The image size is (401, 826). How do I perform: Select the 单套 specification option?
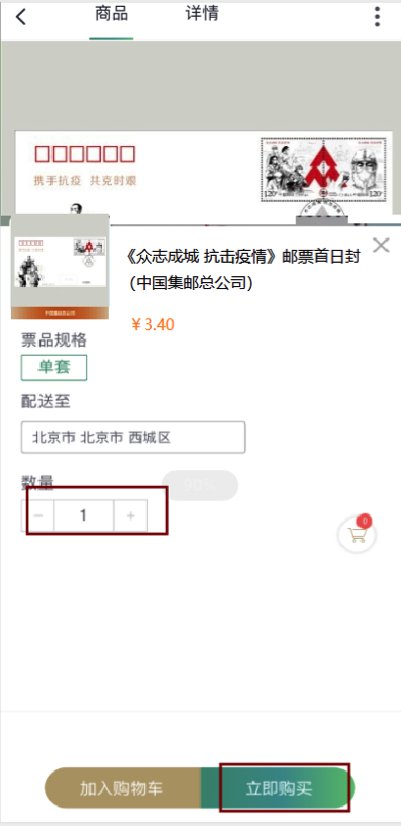pyautogui.click(x=54, y=367)
